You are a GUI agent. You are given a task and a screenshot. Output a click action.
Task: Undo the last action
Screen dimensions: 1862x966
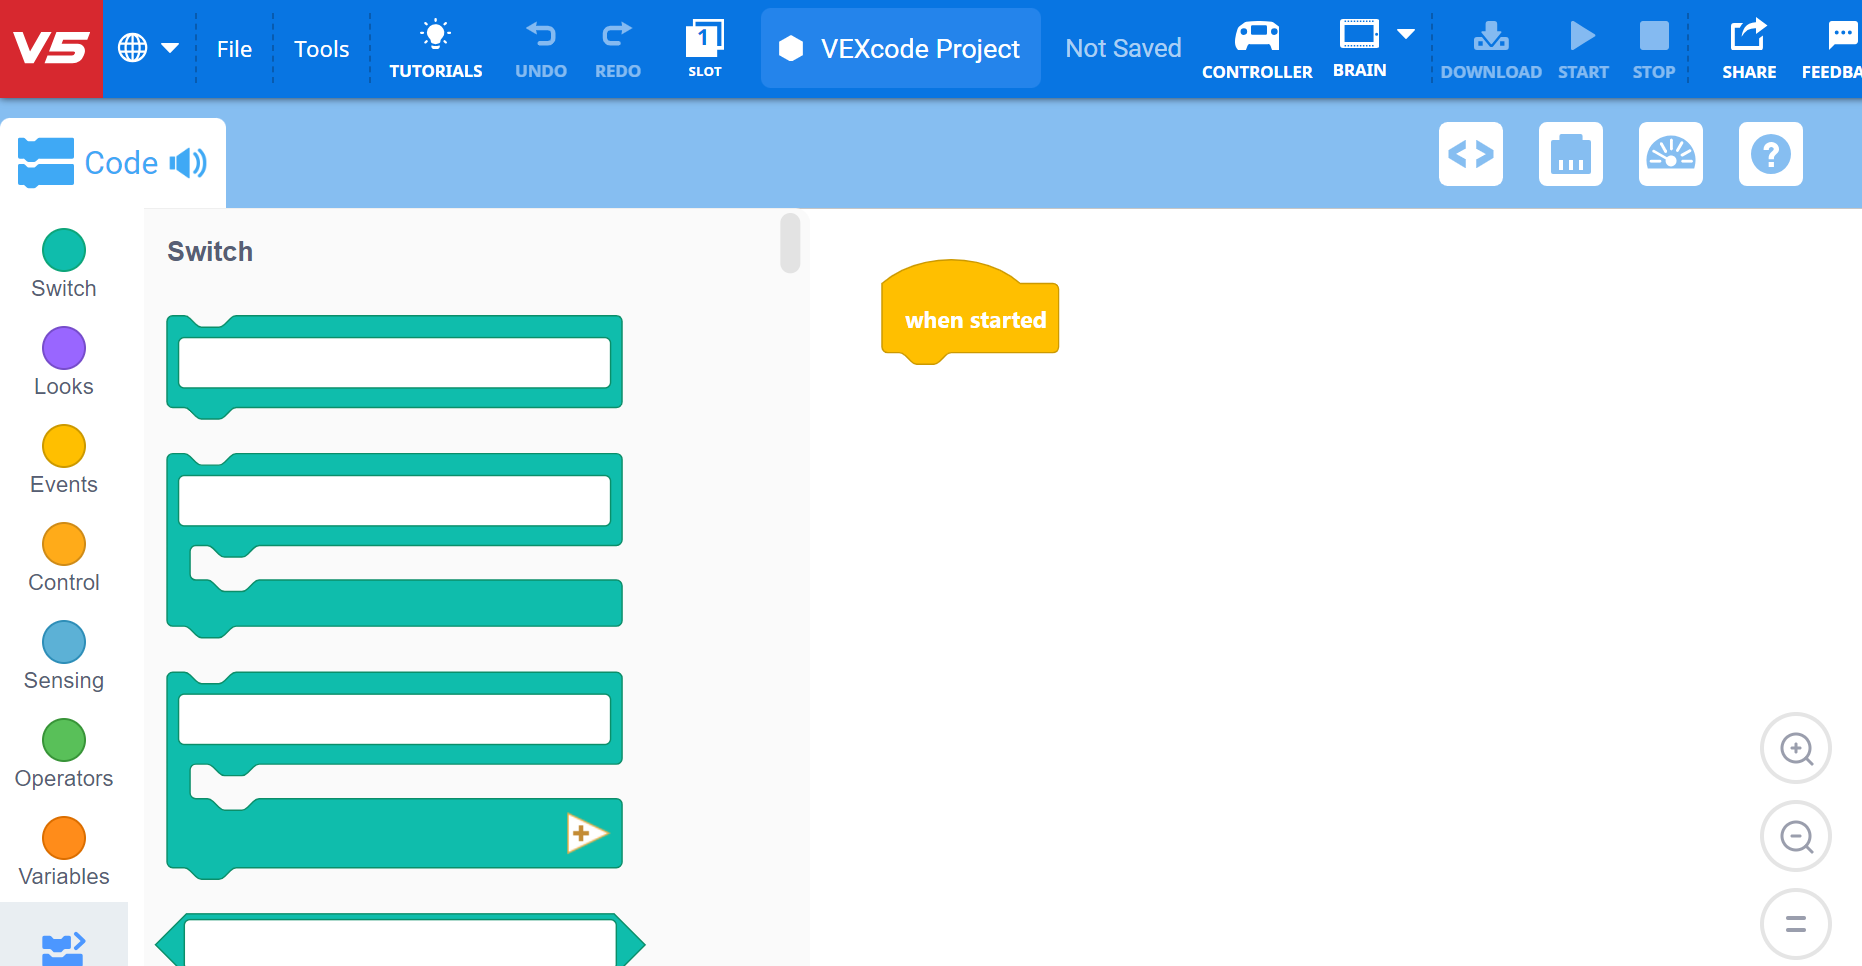[x=541, y=47]
